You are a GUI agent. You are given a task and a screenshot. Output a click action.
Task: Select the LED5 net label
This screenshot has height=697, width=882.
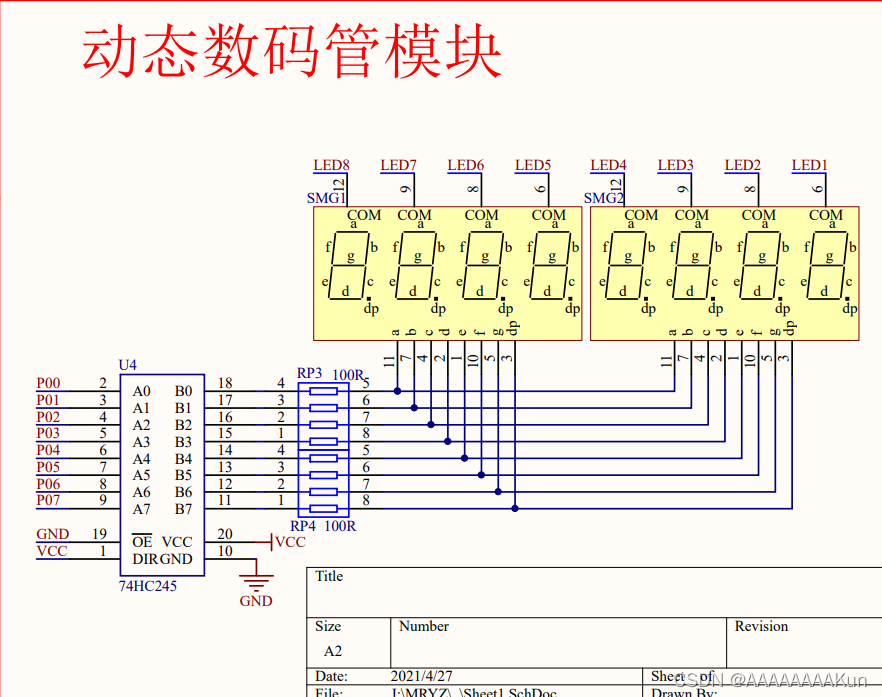533,165
